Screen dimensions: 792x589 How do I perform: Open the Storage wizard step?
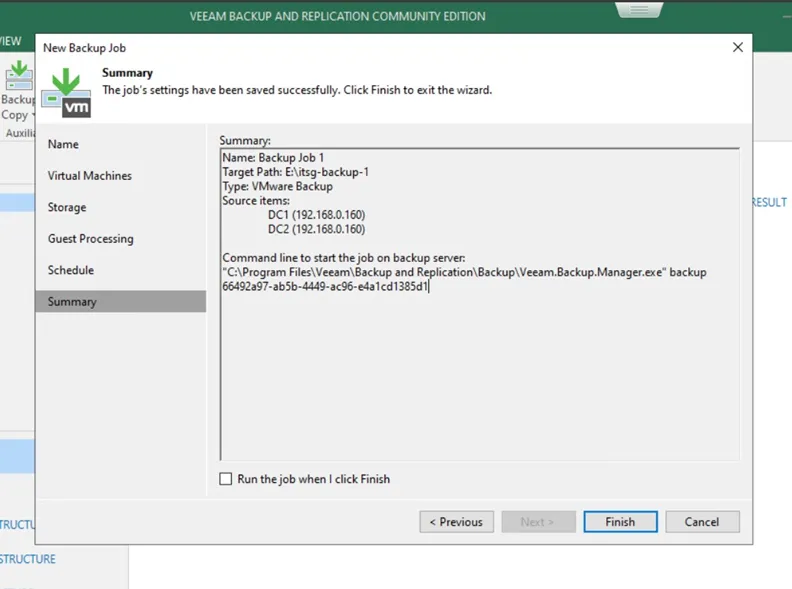tap(67, 207)
